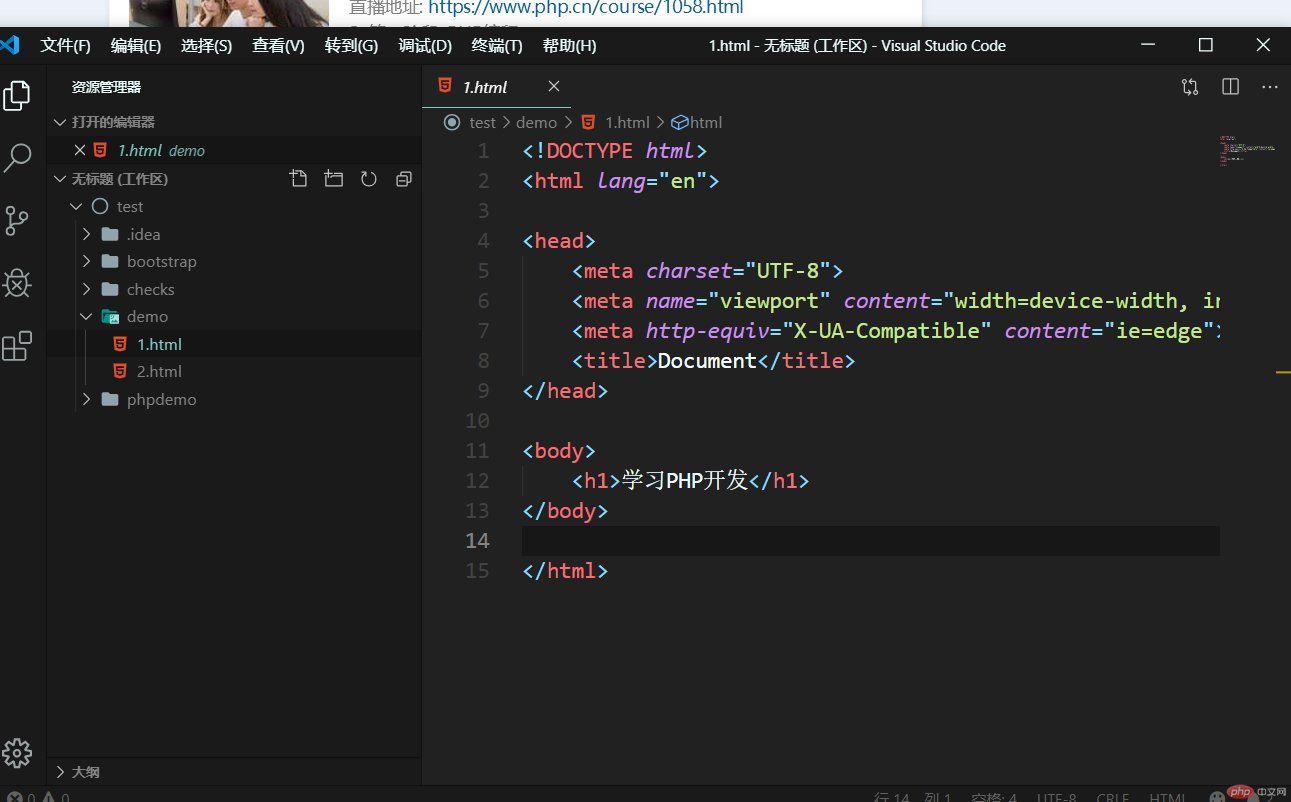Open the 编辑(E) menu
1291x802 pixels.
coord(136,46)
